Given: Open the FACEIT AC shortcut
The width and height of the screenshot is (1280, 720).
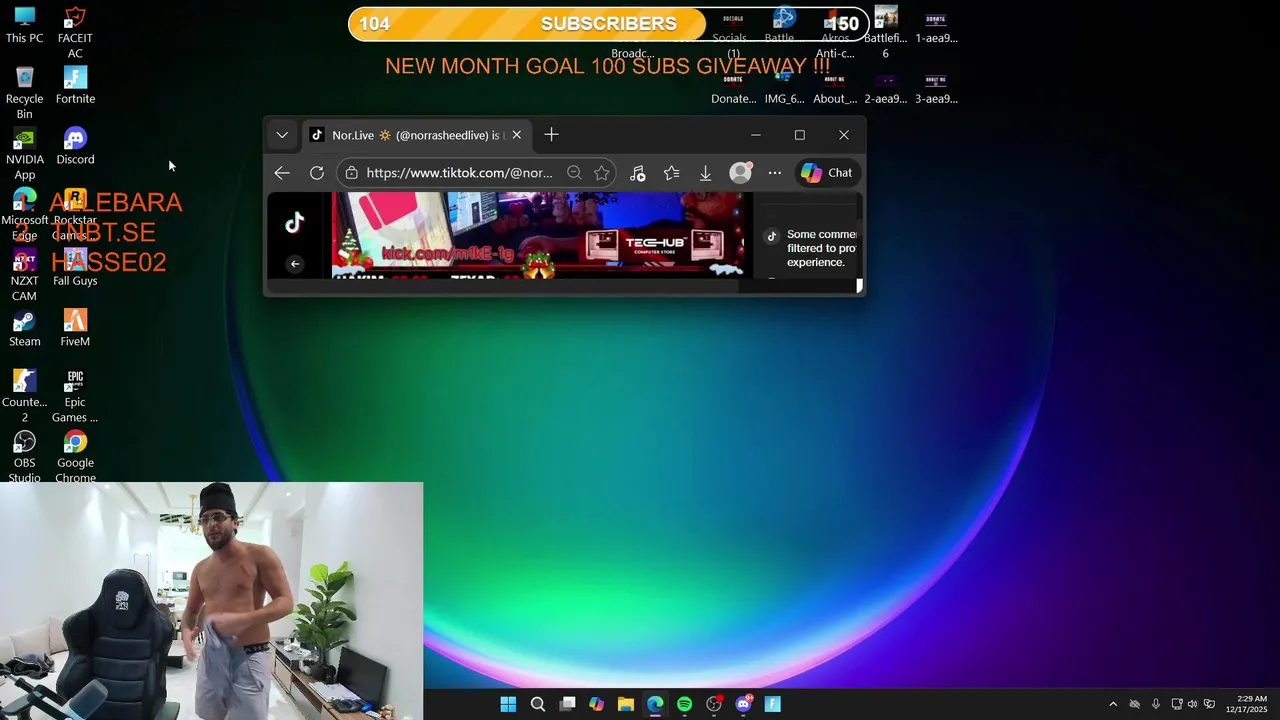Looking at the screenshot, I should tap(75, 33).
